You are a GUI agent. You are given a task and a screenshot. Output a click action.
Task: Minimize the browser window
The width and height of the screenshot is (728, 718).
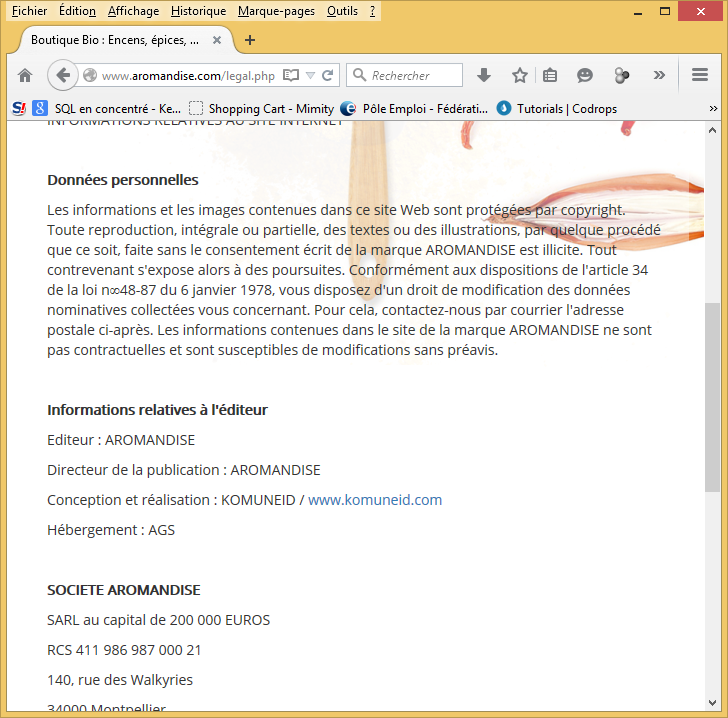638,12
